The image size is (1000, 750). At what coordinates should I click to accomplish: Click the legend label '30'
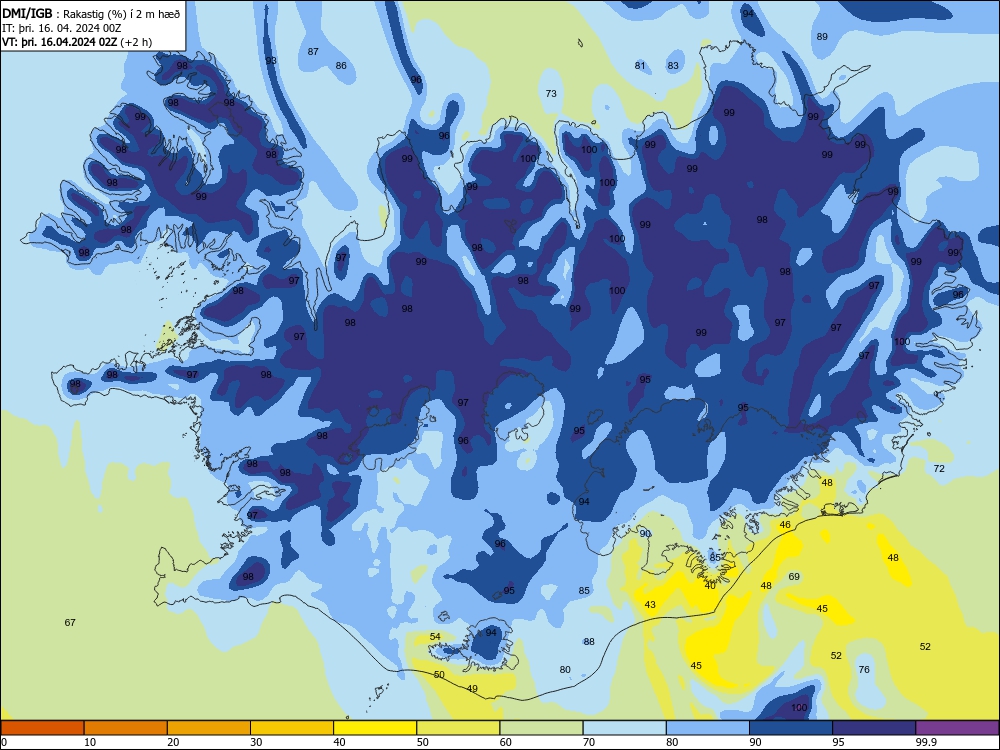tap(256, 742)
